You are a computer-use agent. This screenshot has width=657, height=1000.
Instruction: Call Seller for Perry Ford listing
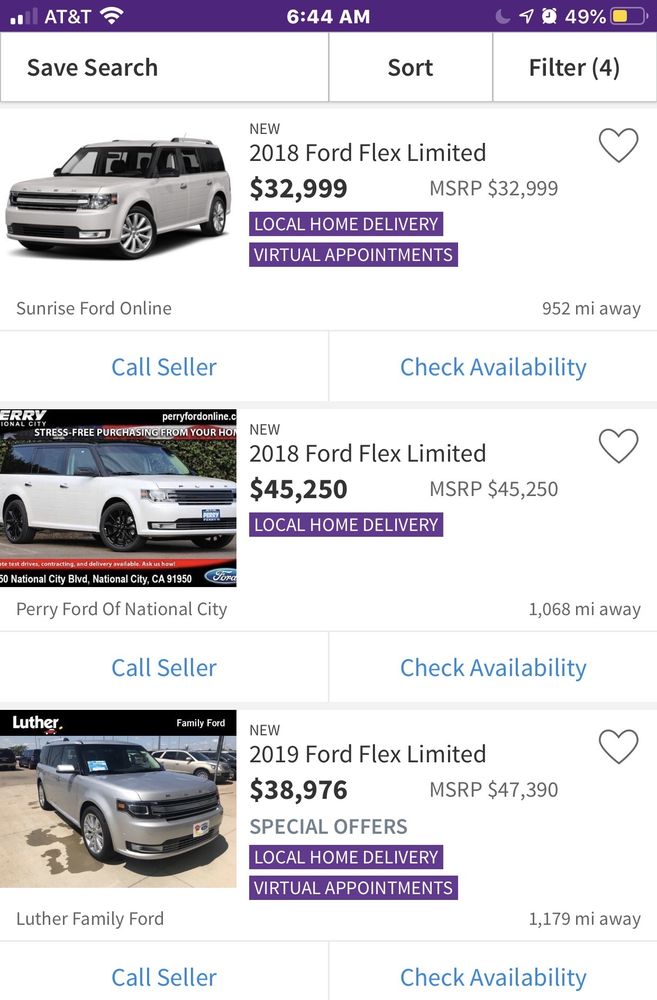(x=164, y=667)
